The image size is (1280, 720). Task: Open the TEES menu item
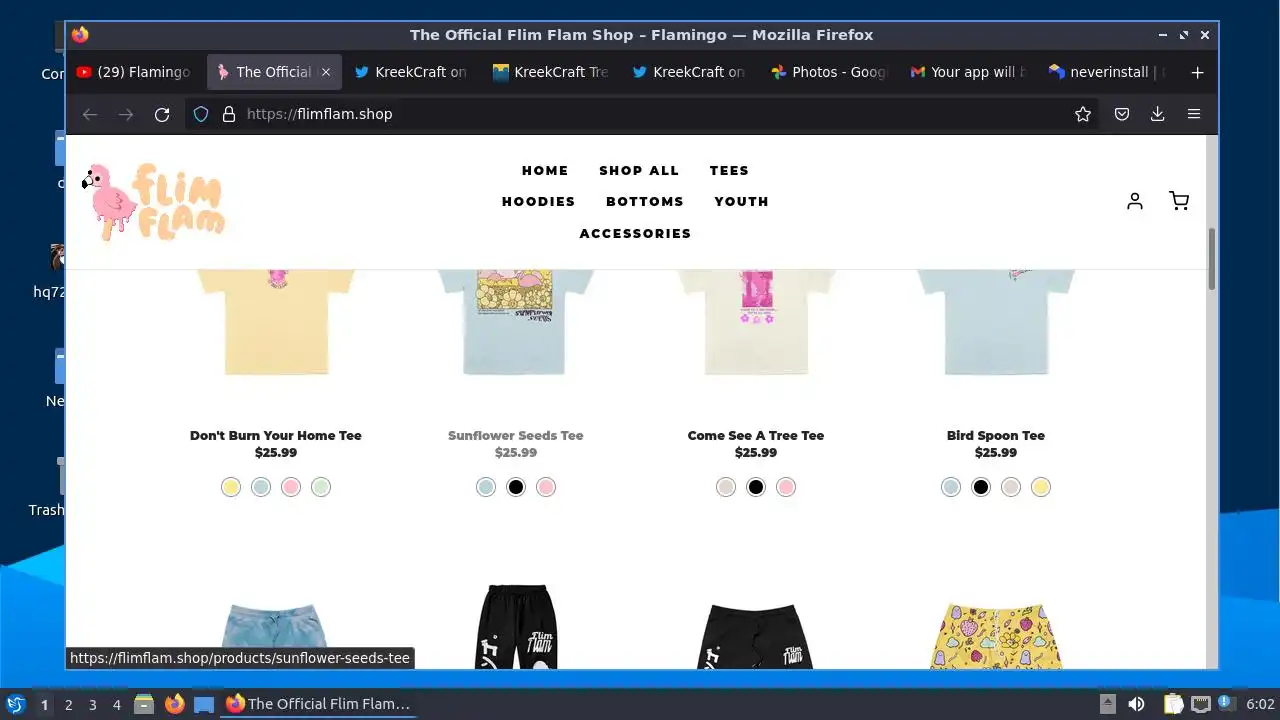click(729, 171)
